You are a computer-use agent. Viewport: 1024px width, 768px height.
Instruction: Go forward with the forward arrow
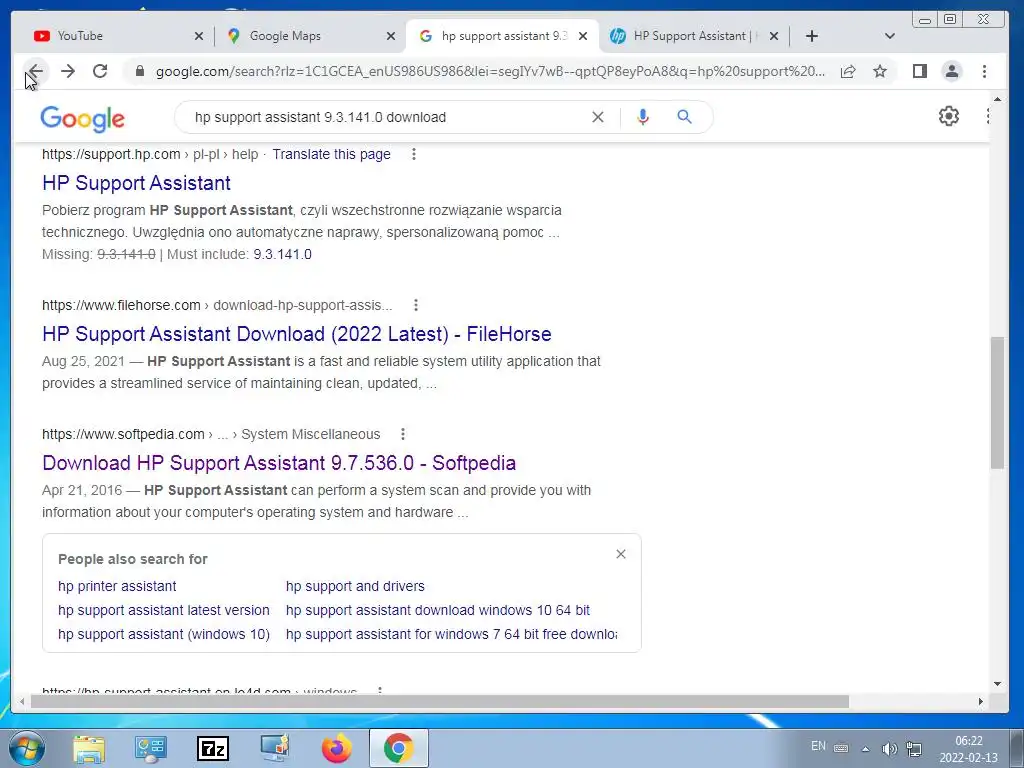pyautogui.click(x=68, y=71)
